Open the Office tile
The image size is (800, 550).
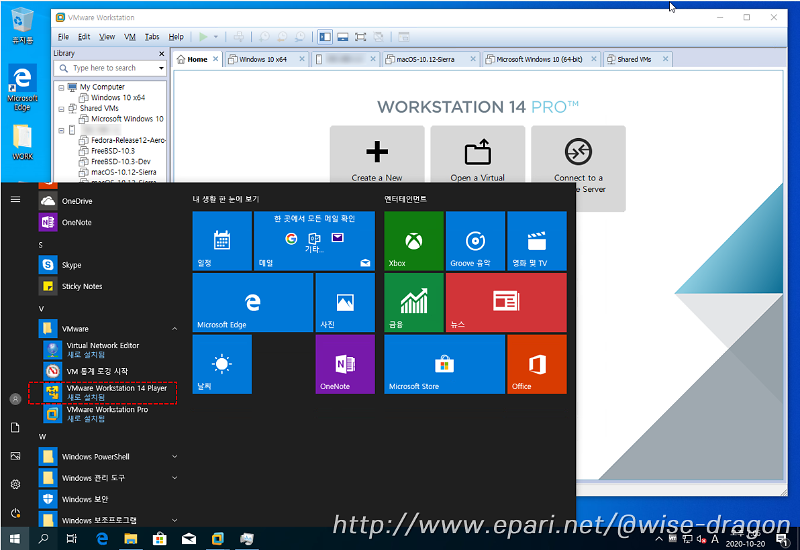click(537, 364)
